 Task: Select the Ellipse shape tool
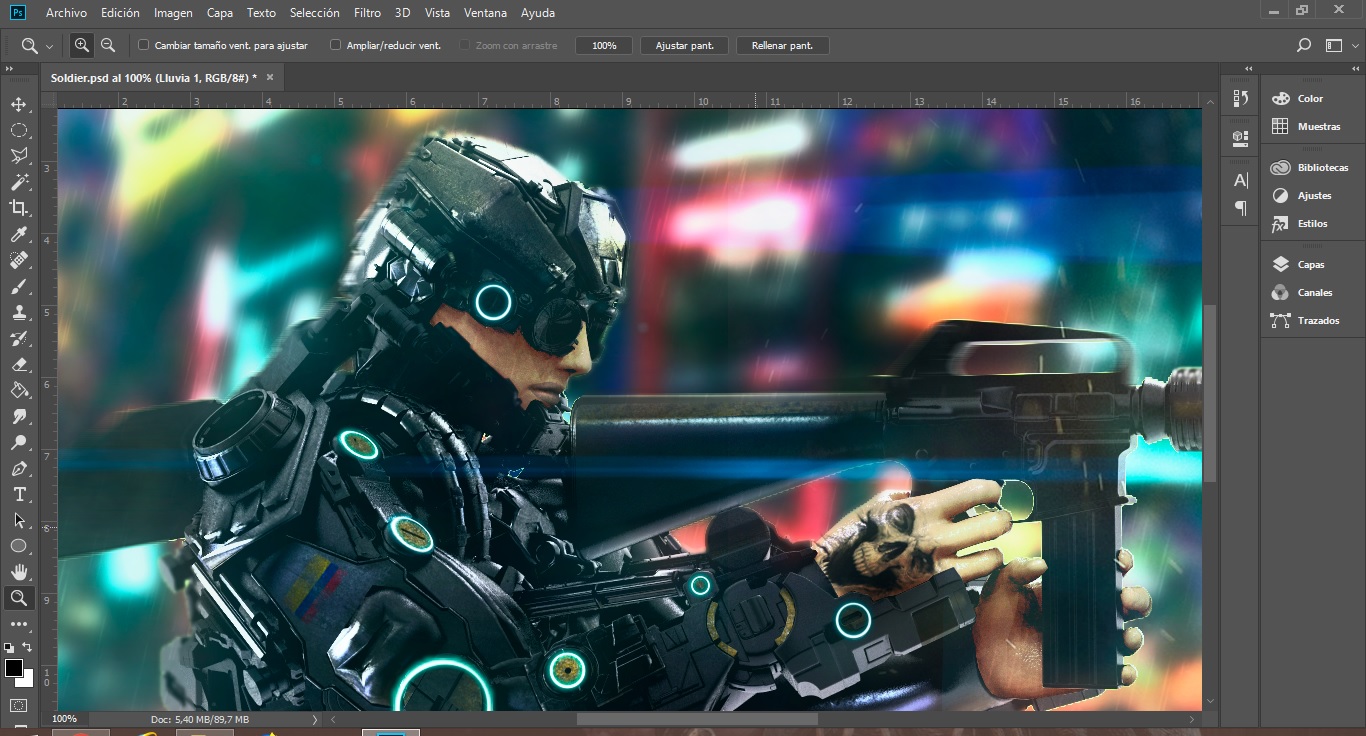[x=19, y=546]
